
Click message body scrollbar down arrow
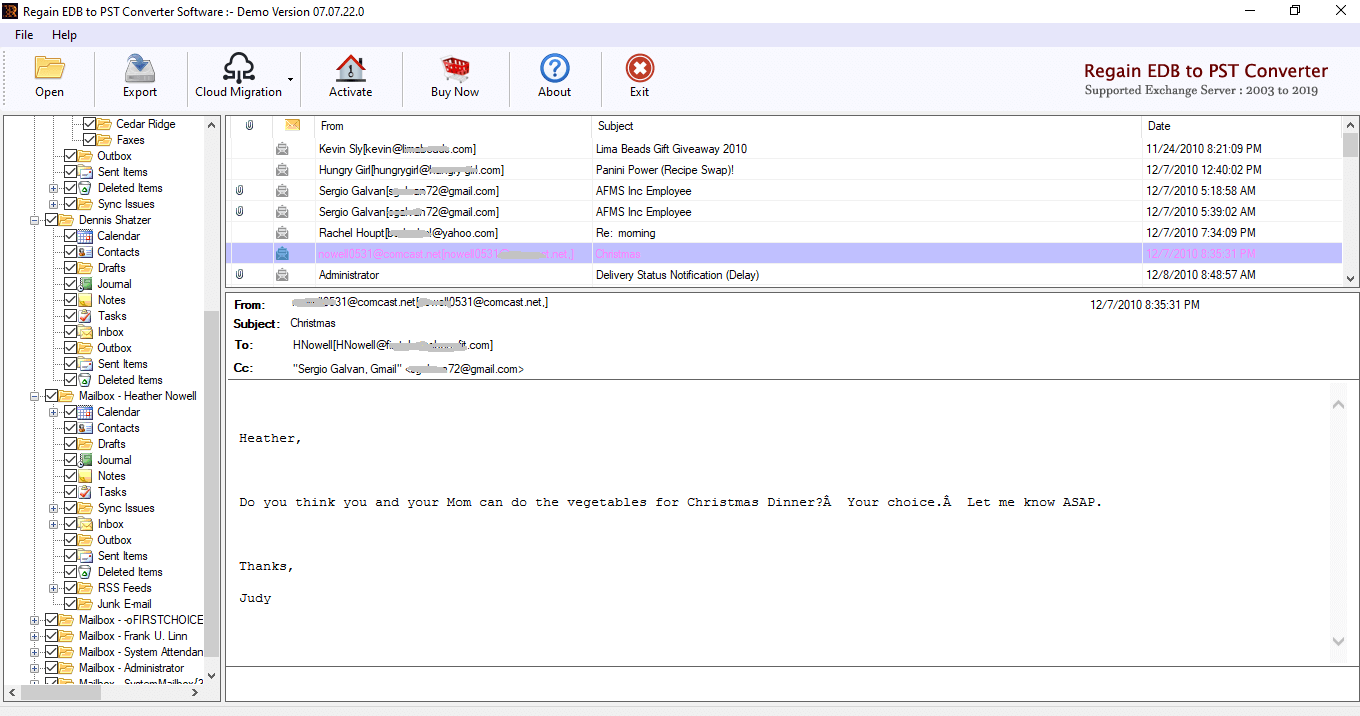point(1339,641)
